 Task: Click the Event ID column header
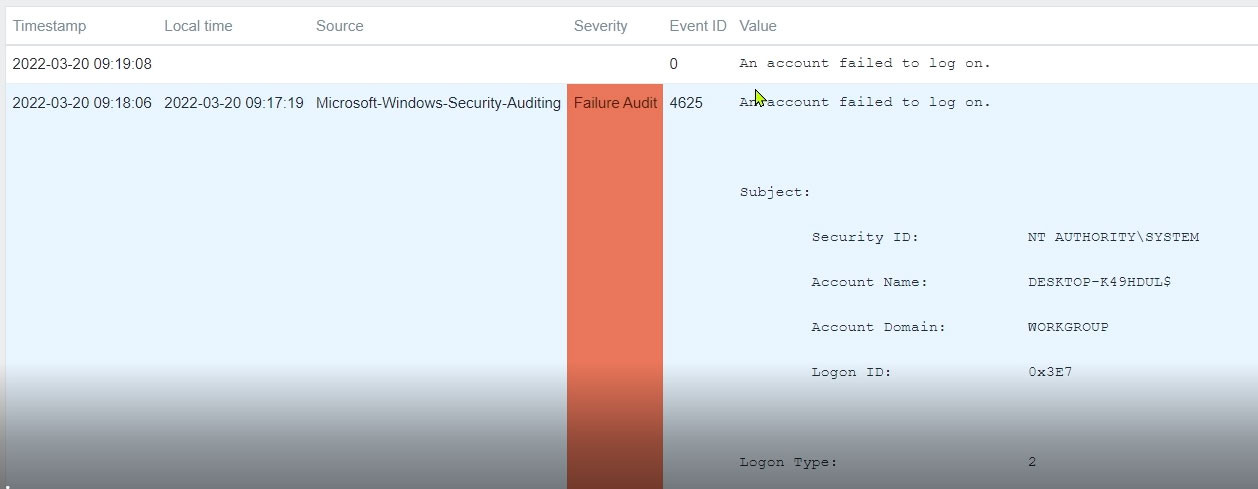[697, 26]
